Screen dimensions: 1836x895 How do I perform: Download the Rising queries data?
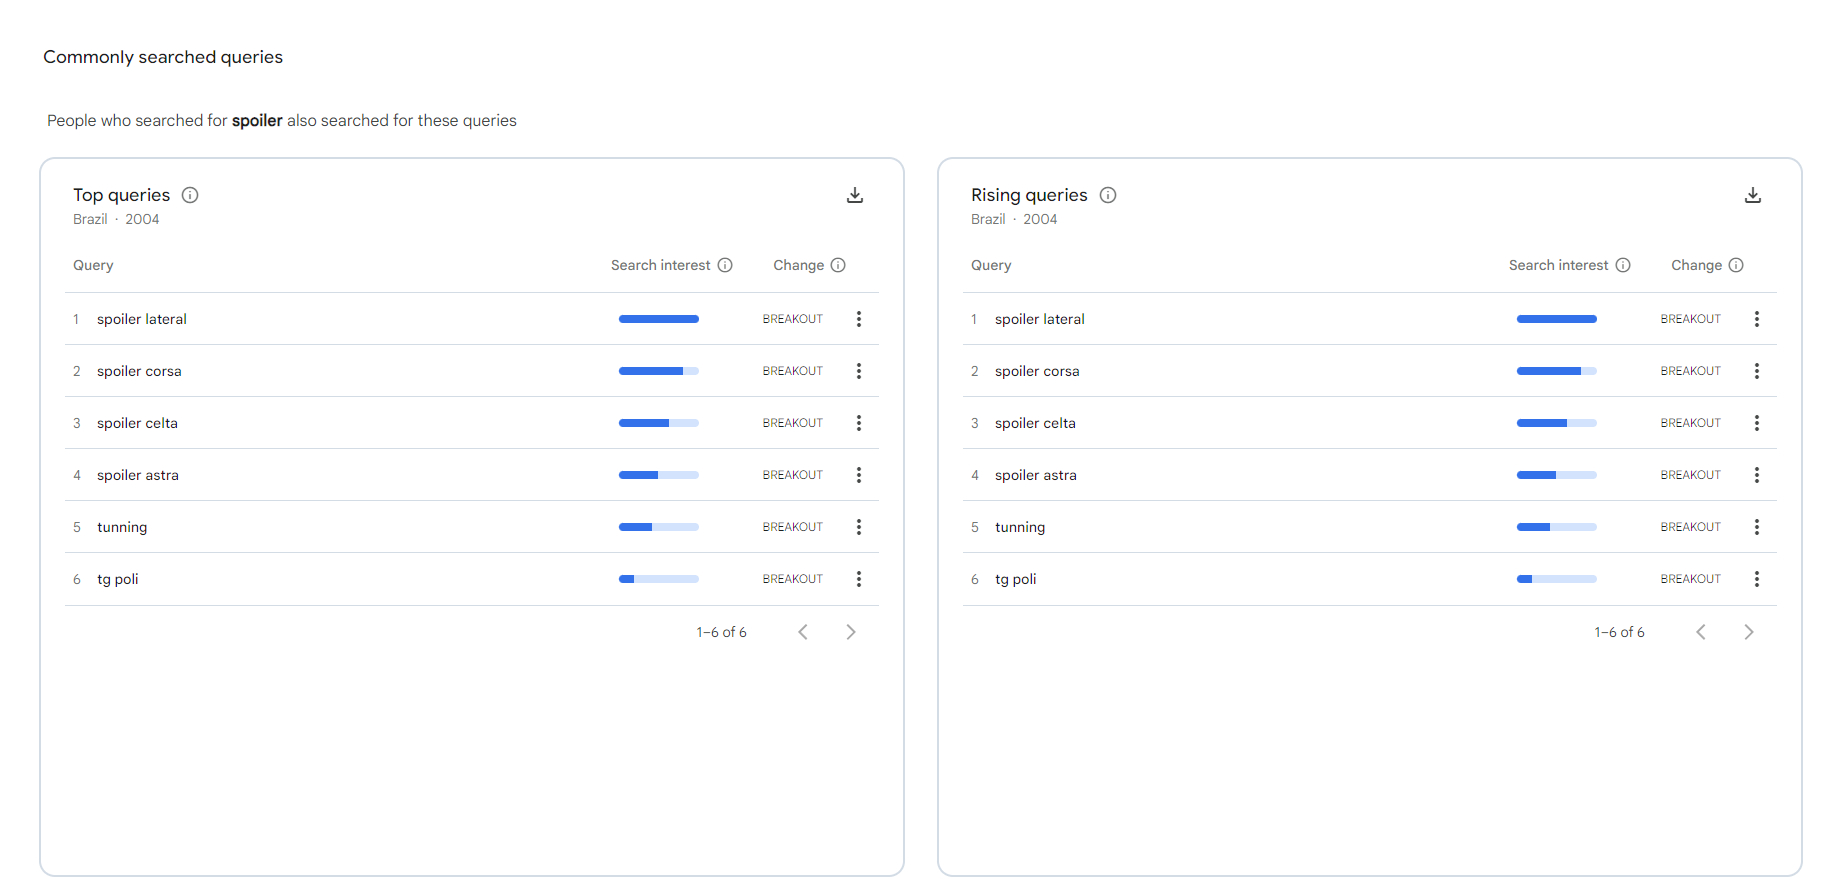(x=1752, y=195)
